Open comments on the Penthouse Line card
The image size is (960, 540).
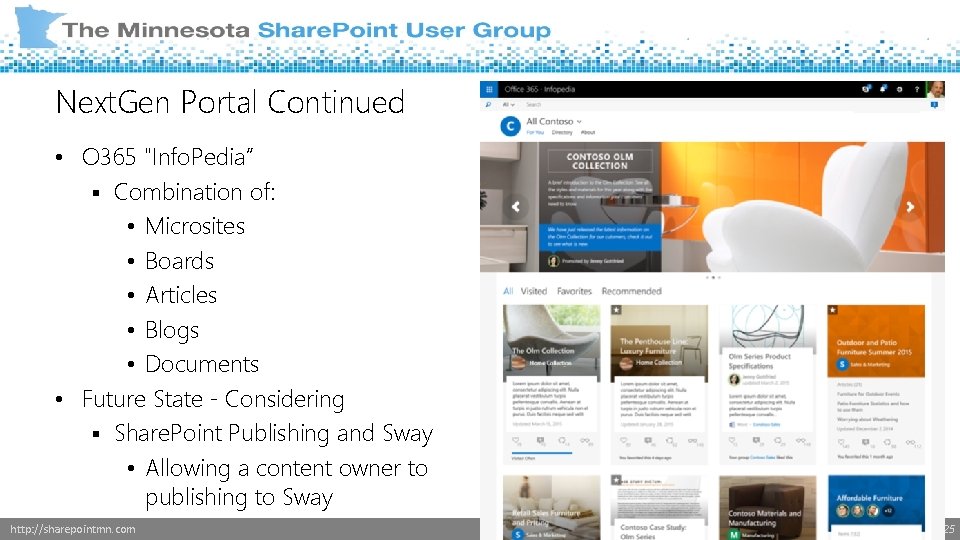click(x=648, y=441)
